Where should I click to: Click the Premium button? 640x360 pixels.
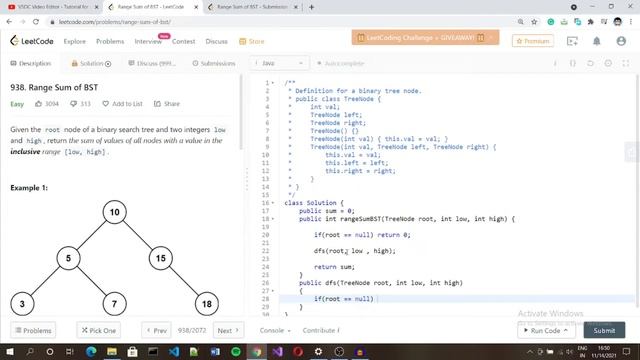coord(533,41)
